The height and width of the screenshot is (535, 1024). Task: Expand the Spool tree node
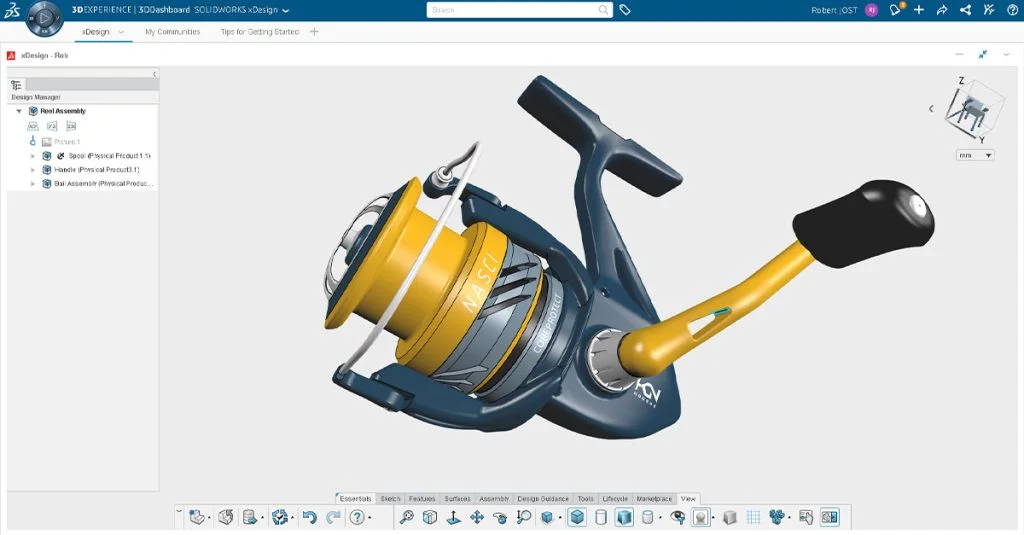(33, 156)
